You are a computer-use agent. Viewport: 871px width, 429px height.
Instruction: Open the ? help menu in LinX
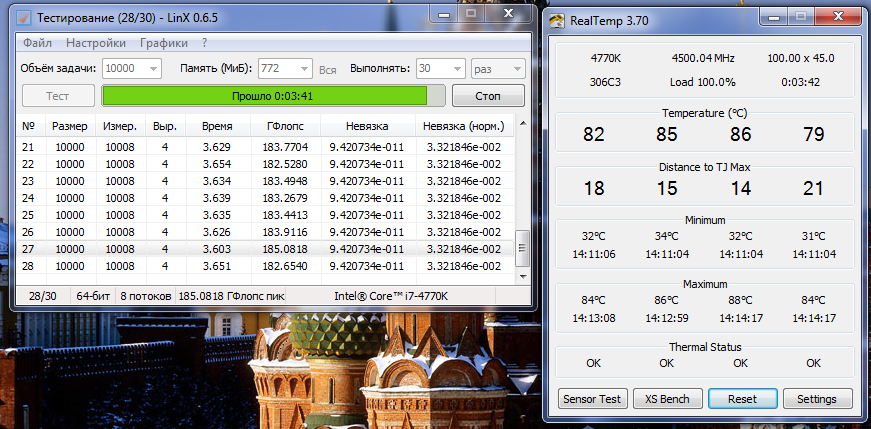pos(204,43)
